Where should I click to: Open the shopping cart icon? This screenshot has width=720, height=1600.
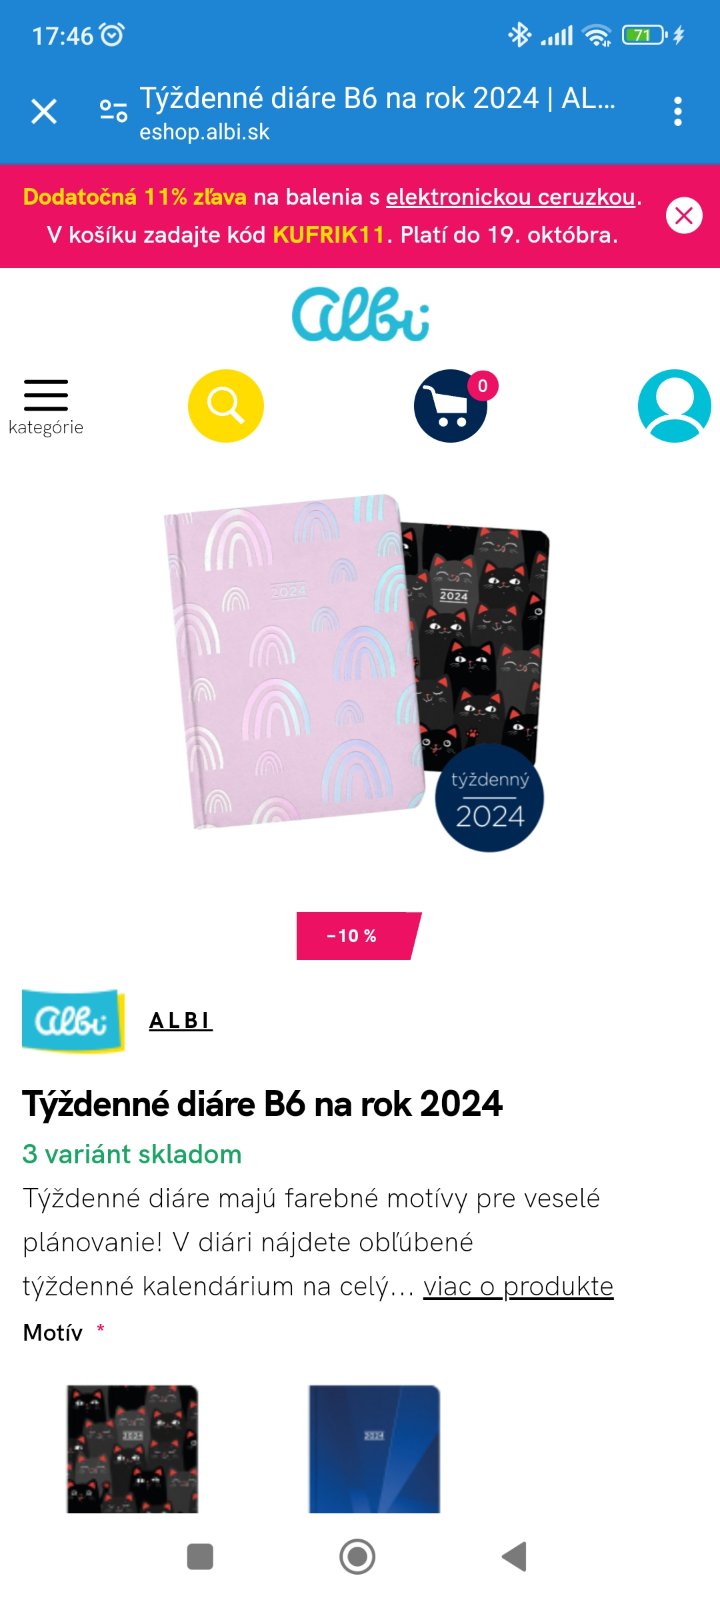click(451, 406)
